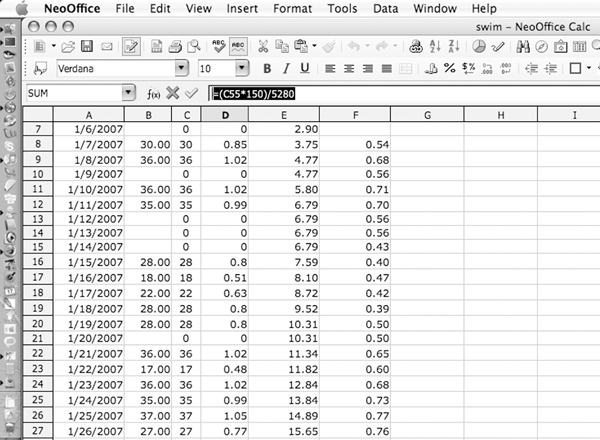Viewport: 600px width, 440px height.
Task: Toggle Italic formatting
Action: point(284,69)
